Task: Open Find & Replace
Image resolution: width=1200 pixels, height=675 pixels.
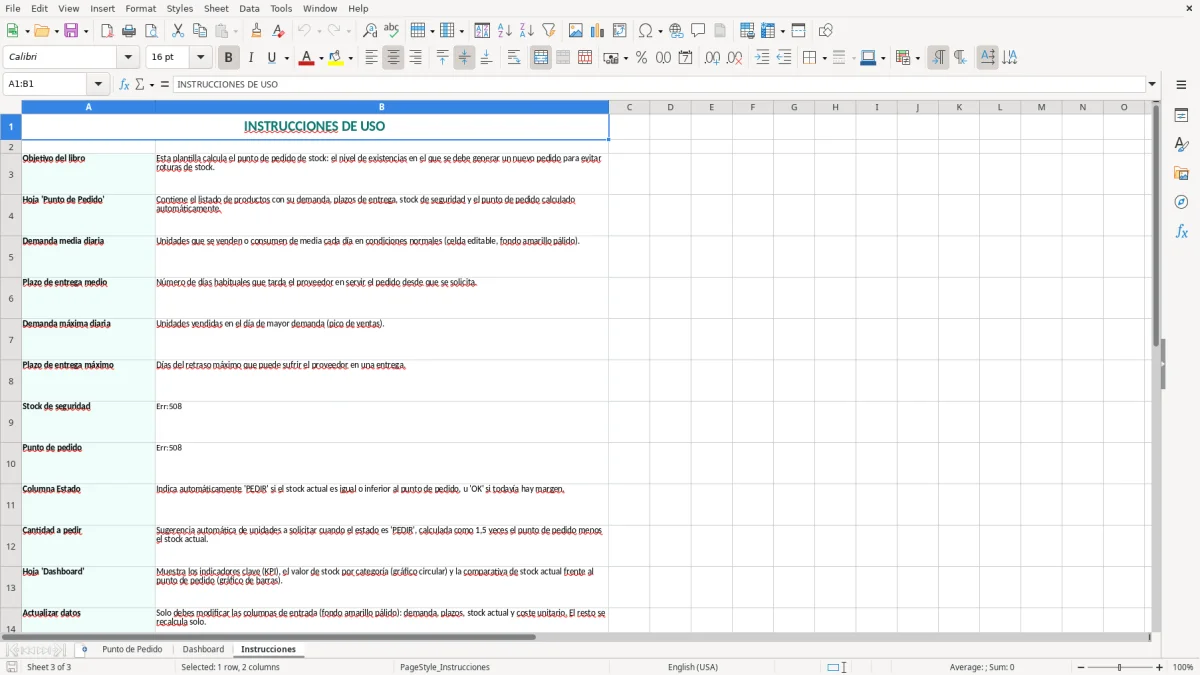Action: (370, 31)
